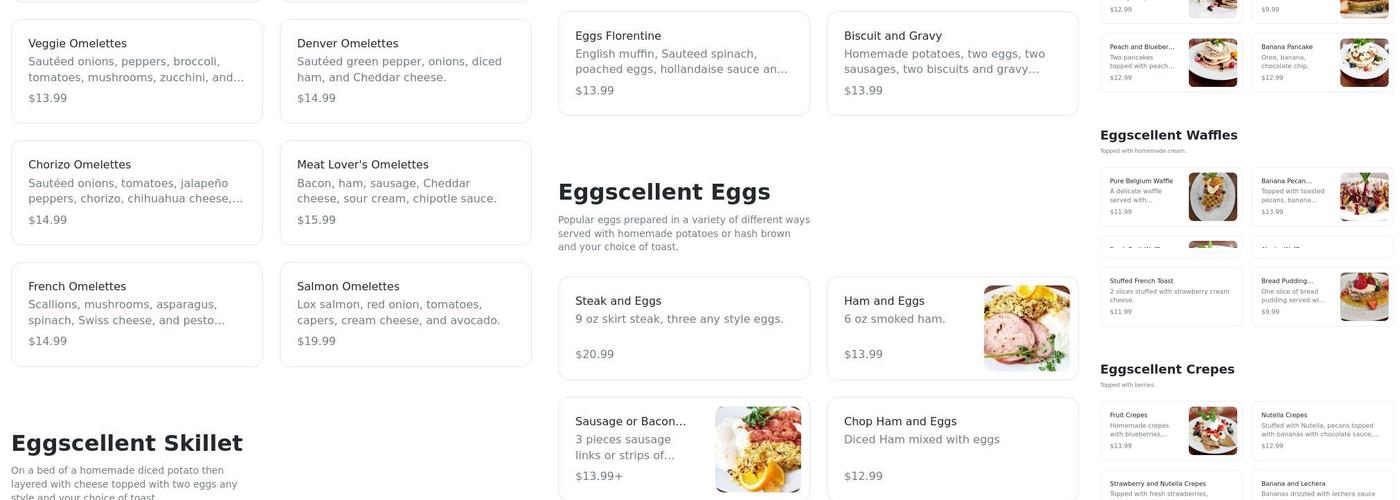Screen dimensions: 1400x500
Task: Select the Pure Belgium Waffle photo
Action: coord(1212,197)
